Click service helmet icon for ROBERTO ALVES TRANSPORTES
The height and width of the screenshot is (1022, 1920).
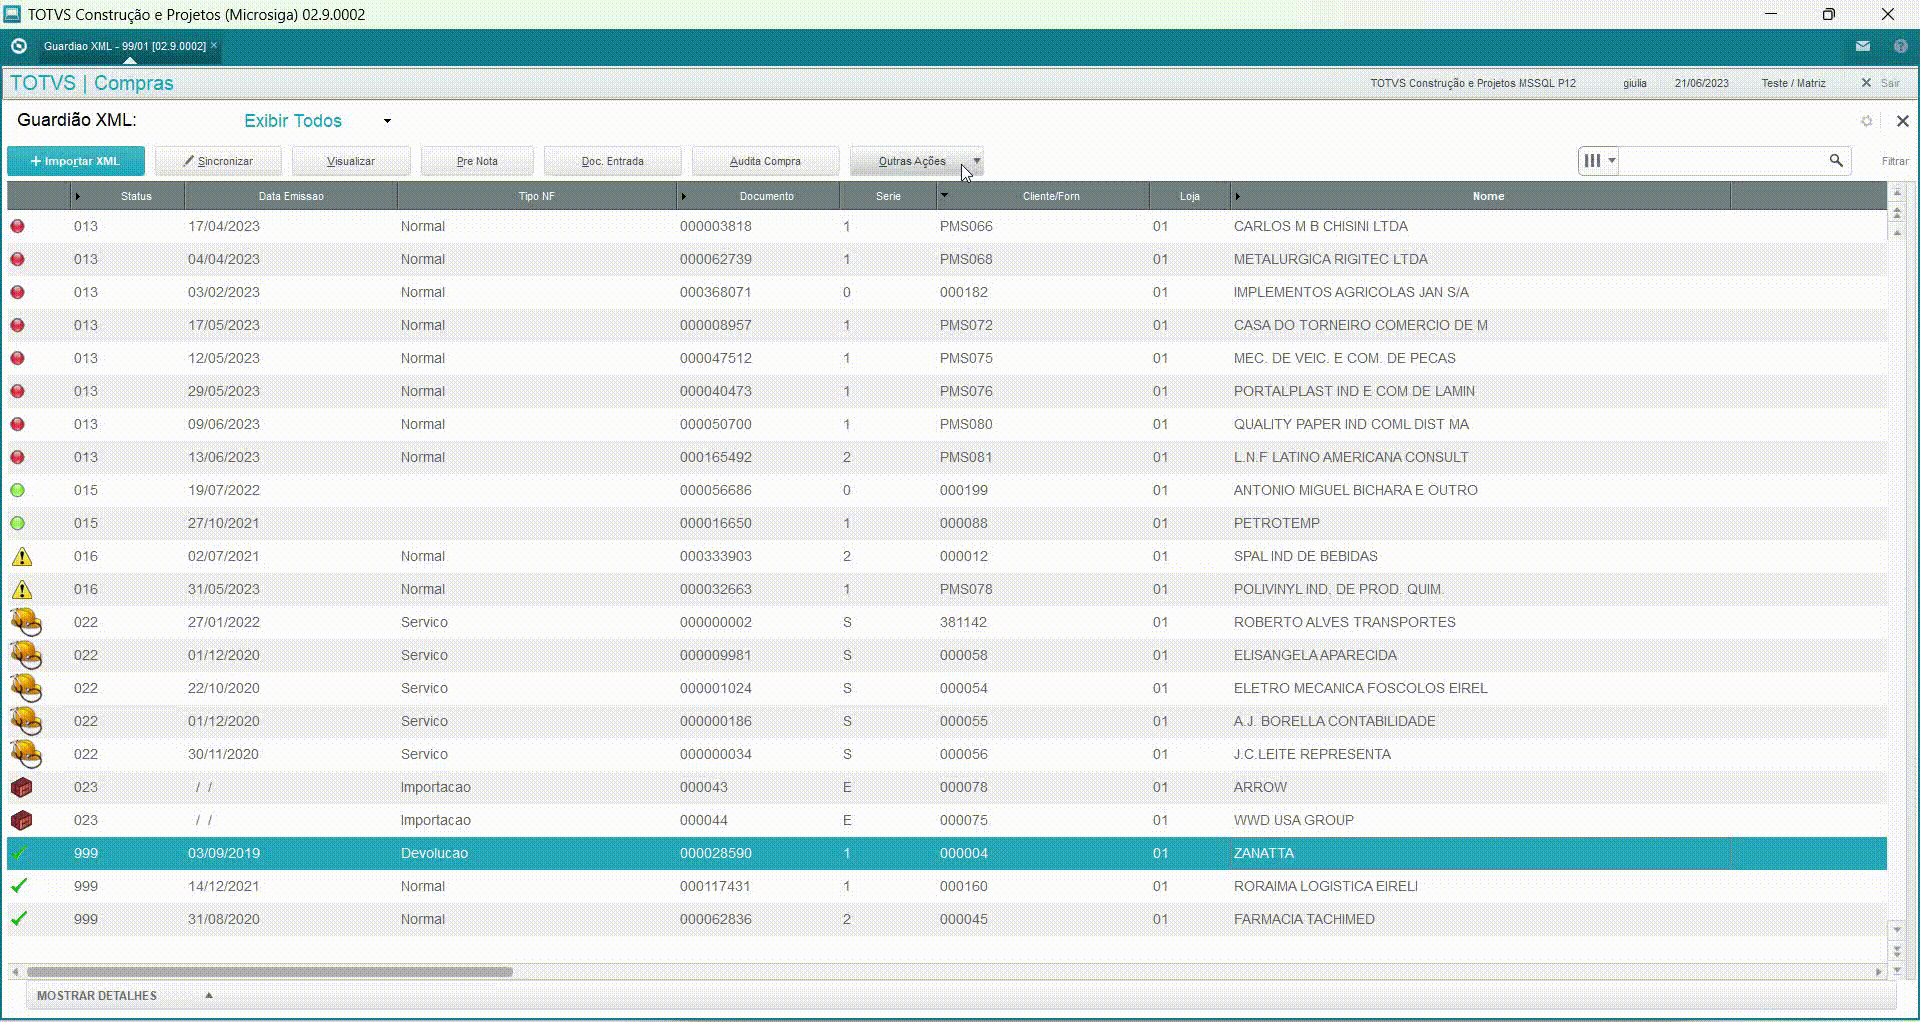[x=26, y=622]
